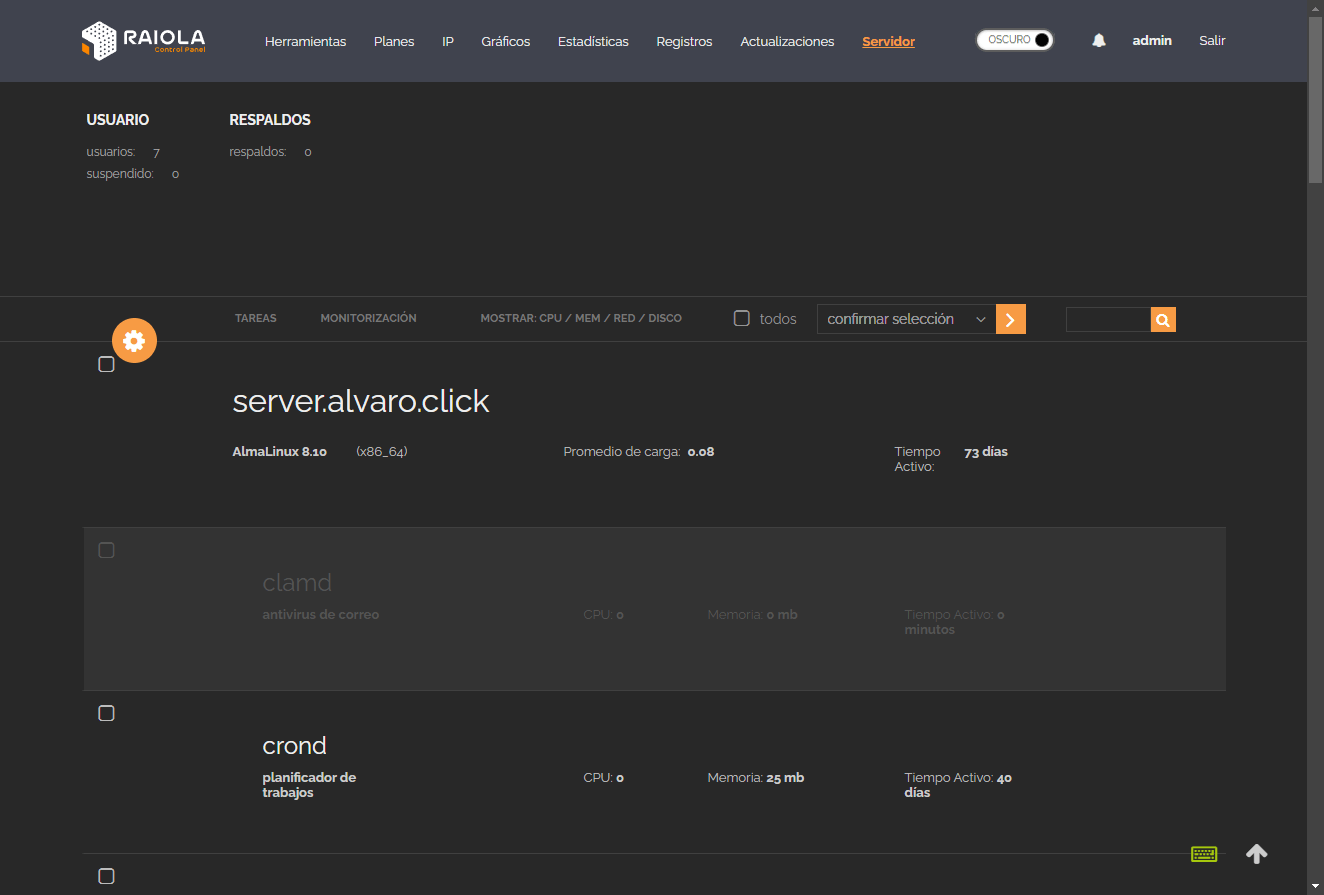
Task: Click the TAREAS link
Action: click(x=256, y=318)
